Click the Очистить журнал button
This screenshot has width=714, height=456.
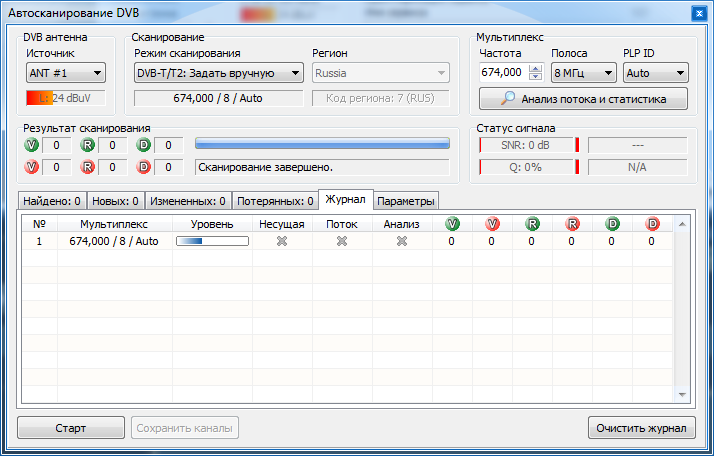[x=641, y=428]
